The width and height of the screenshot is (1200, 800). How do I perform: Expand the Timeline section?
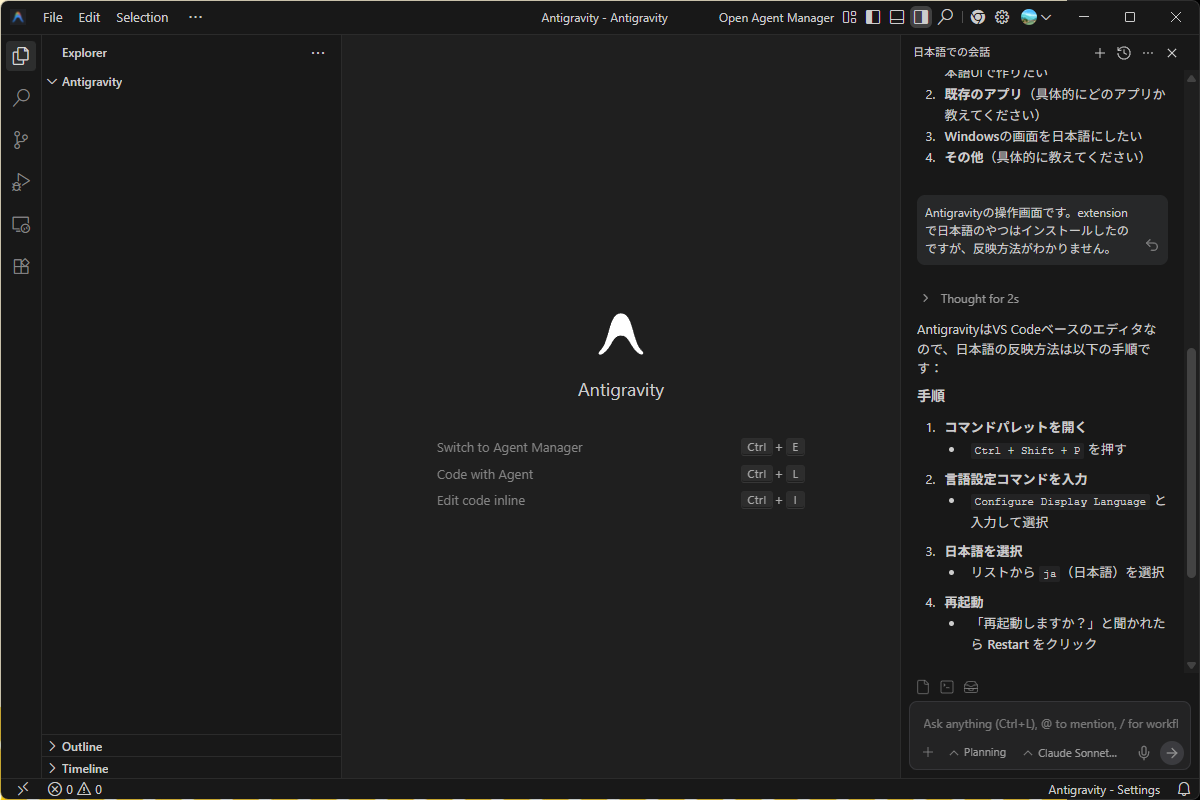(85, 769)
